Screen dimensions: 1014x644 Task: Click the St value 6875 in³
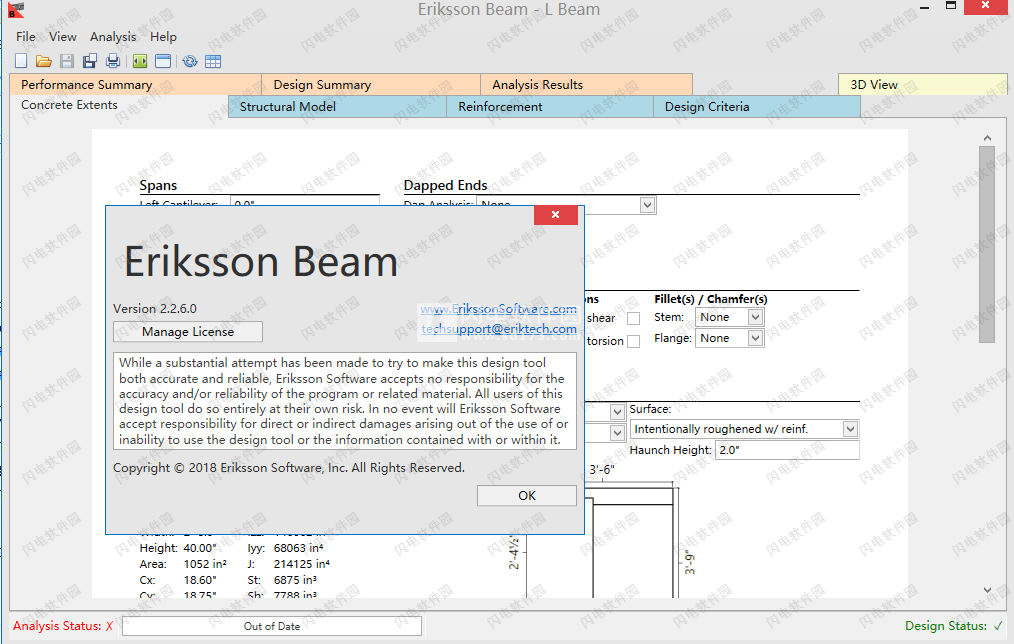[295, 580]
